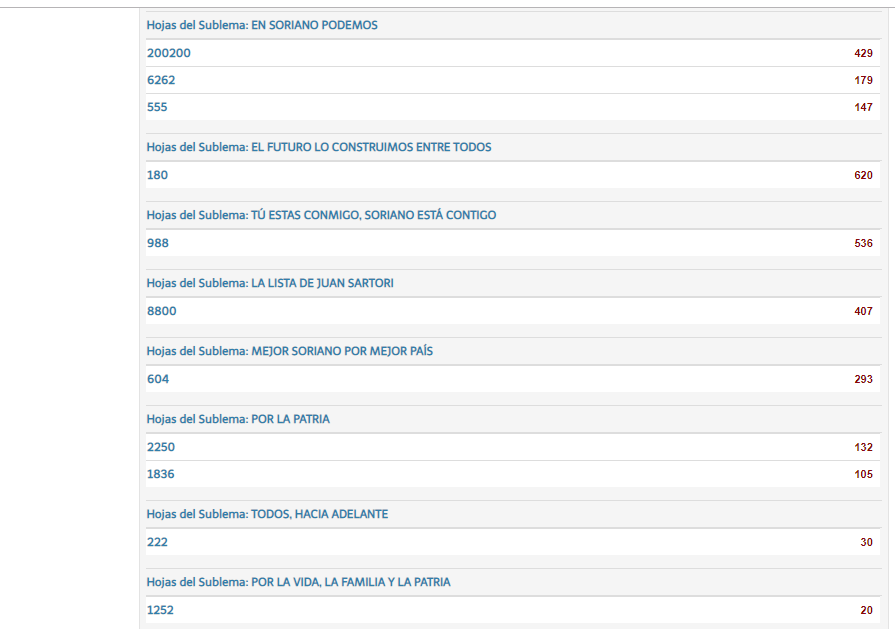Click MEJOR SORIANO POR MEJOR PAÍS header
Screen dimensions: 895x629
[289, 351]
